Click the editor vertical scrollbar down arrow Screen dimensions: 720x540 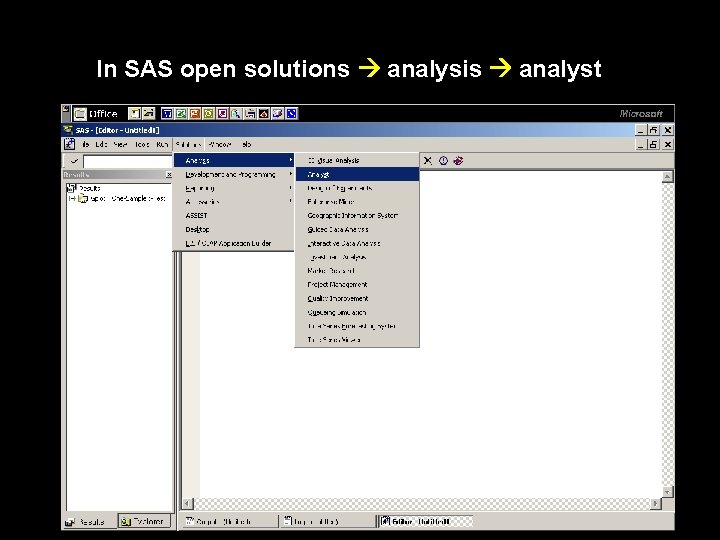coord(668,491)
